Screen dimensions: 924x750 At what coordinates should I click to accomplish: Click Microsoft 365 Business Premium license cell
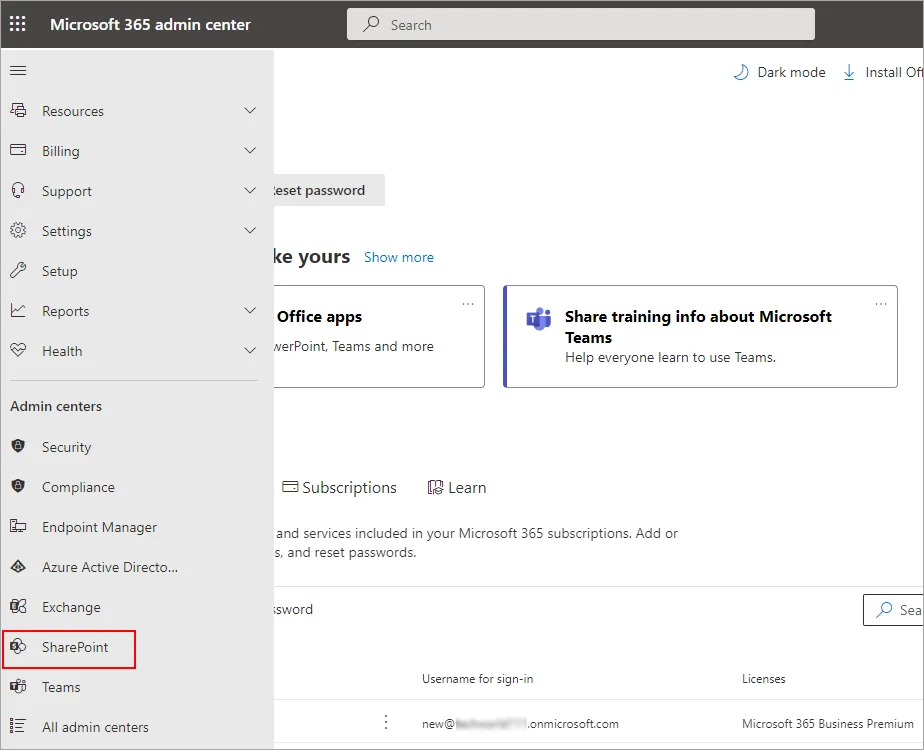827,723
